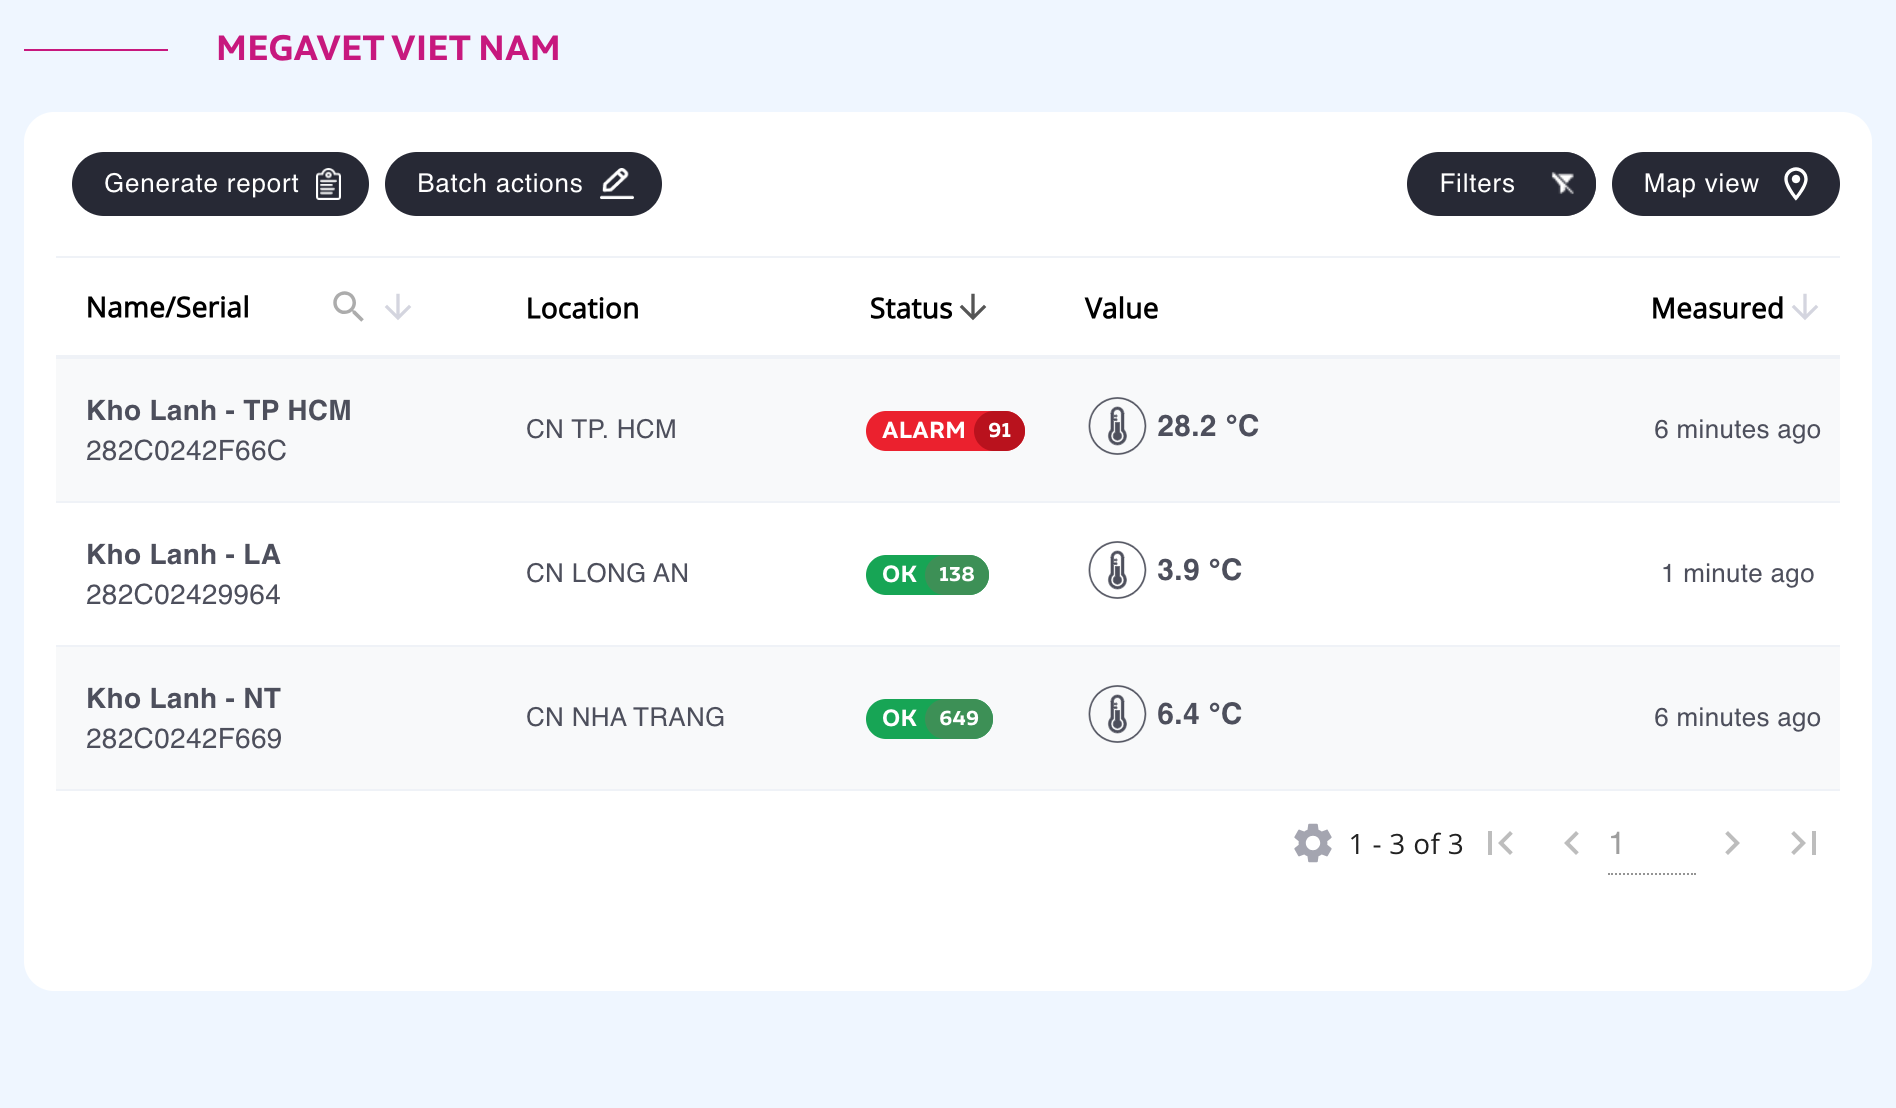Screen dimensions: 1896x1108
Task: Jump to the last page of results
Action: click(x=1804, y=843)
